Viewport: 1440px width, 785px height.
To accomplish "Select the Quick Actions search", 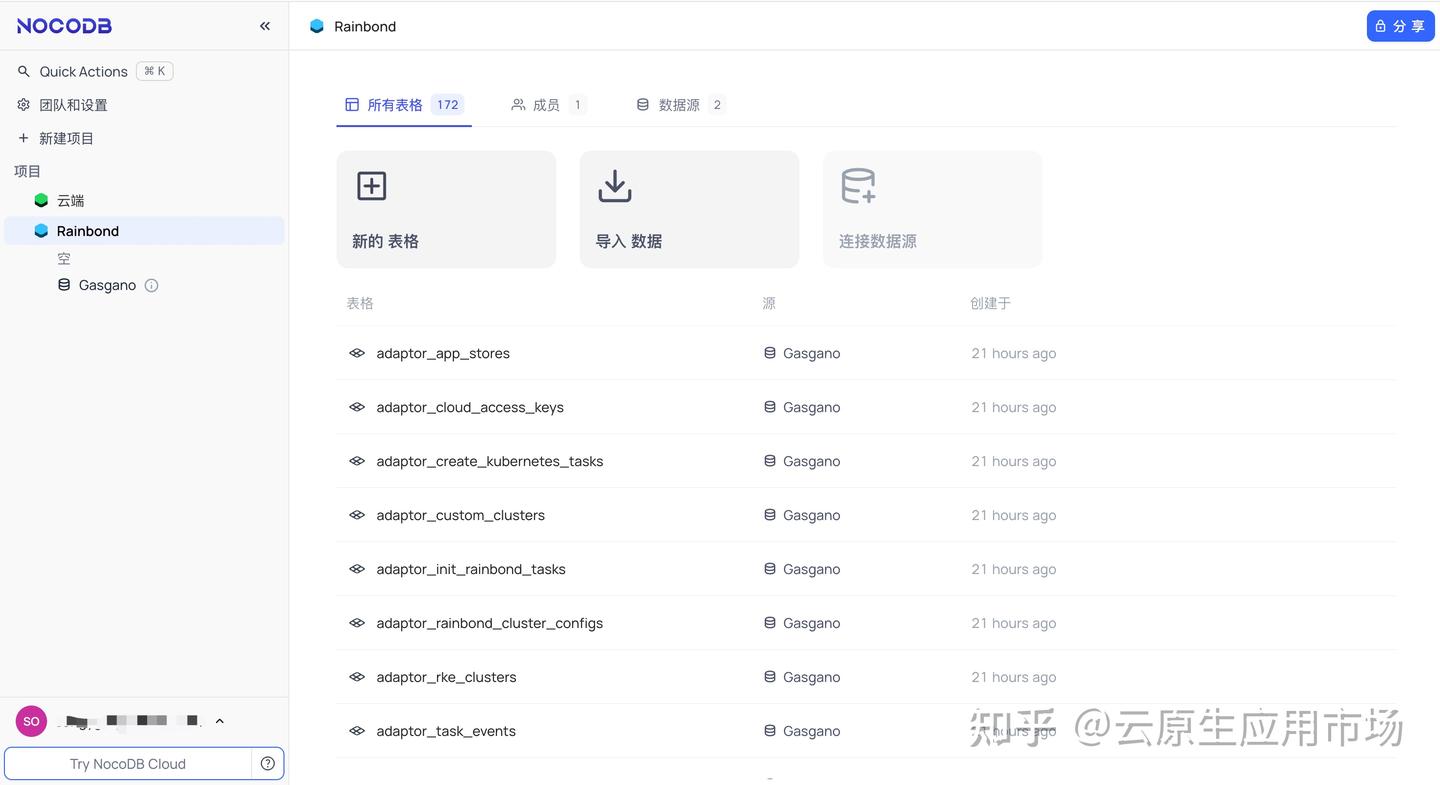I will [83, 71].
